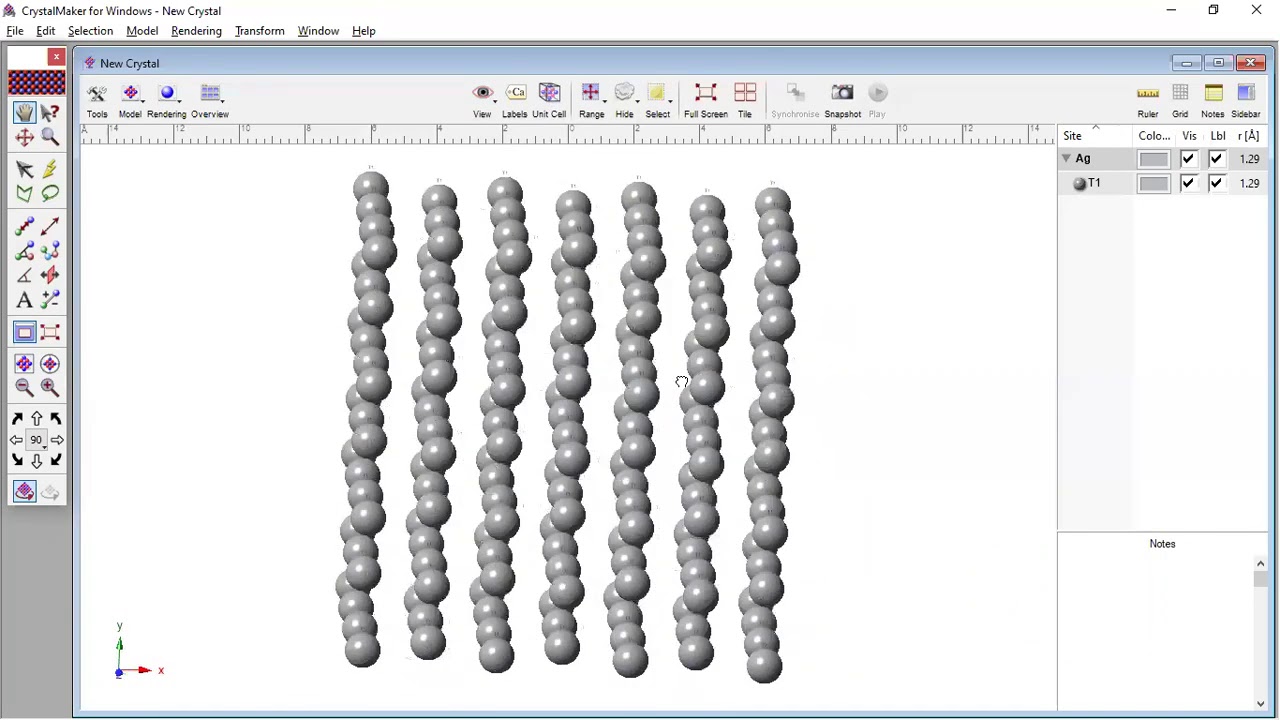Uncheck visibility for Ag
This screenshot has height=720, width=1280.
[x=1188, y=159]
